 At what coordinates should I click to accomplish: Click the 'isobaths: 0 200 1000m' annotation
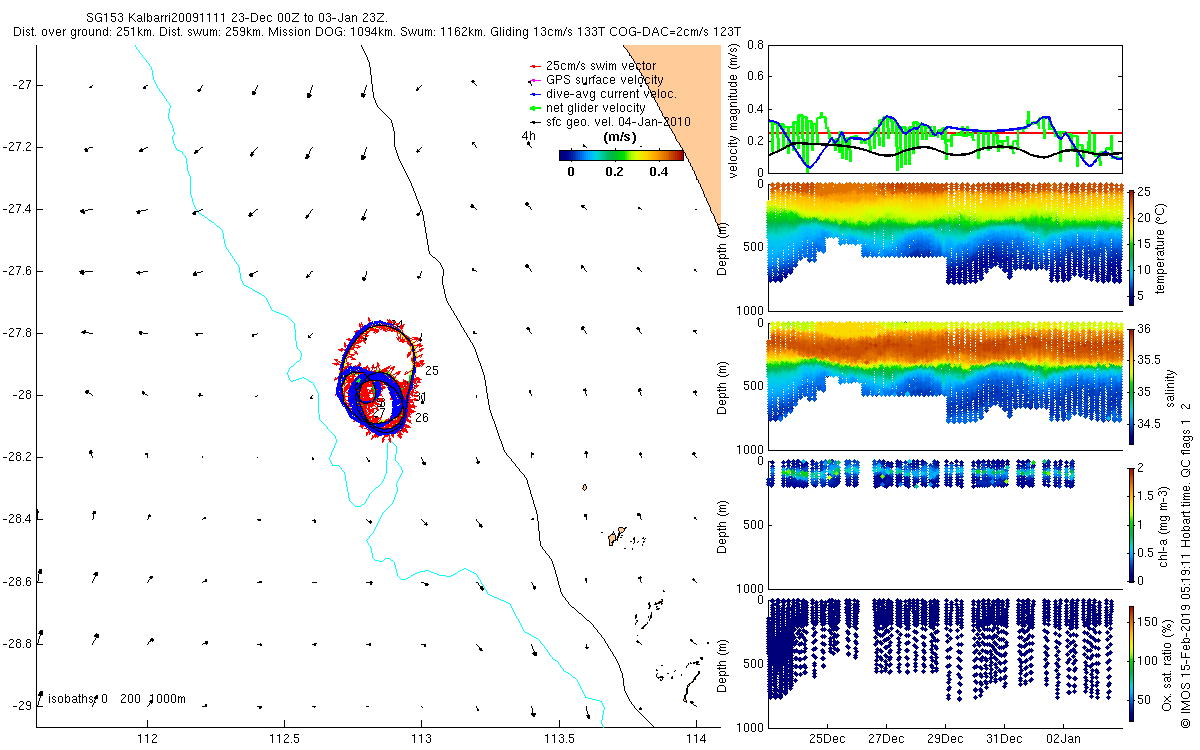(x=117, y=699)
